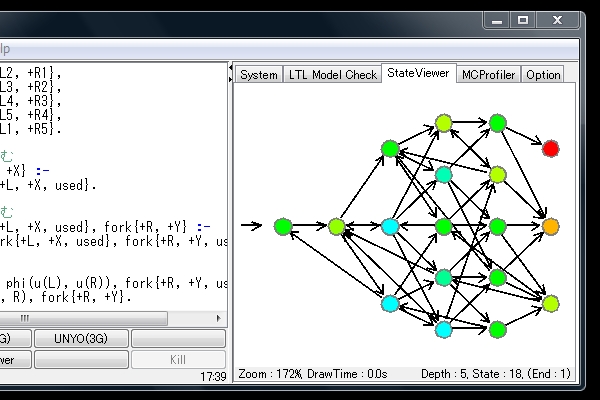Viewport: 600px width, 400px height.
Task: Open the LTL Model Check tab
Action: click(333, 75)
